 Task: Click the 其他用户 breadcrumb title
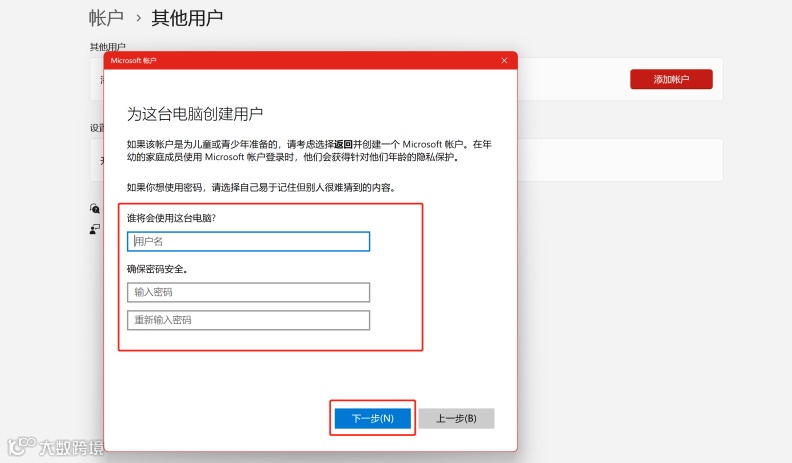coord(187,18)
